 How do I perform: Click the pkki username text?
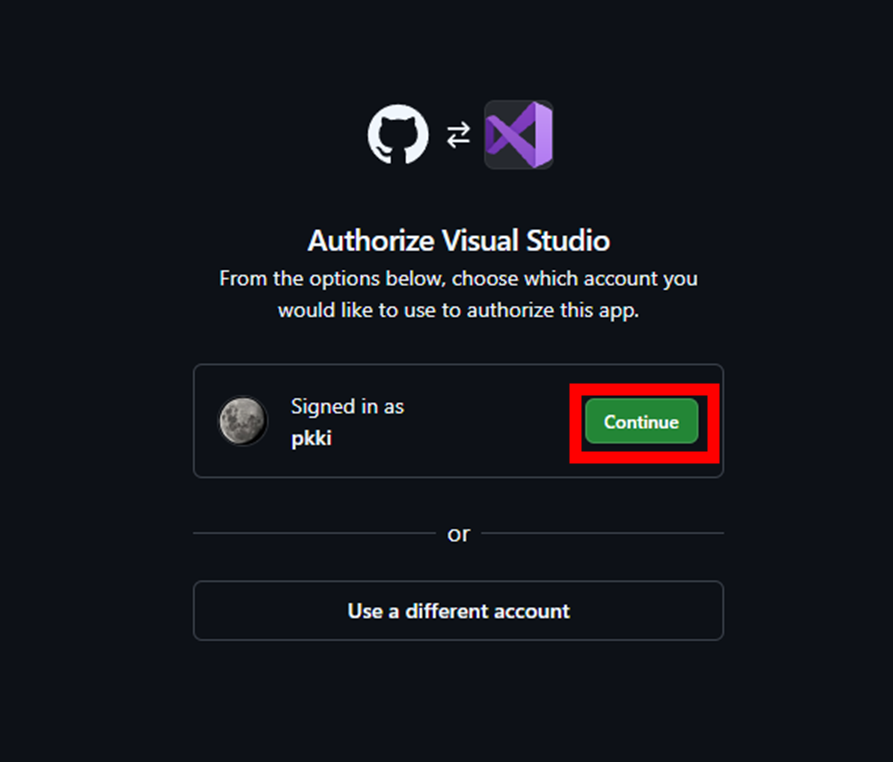point(310,437)
